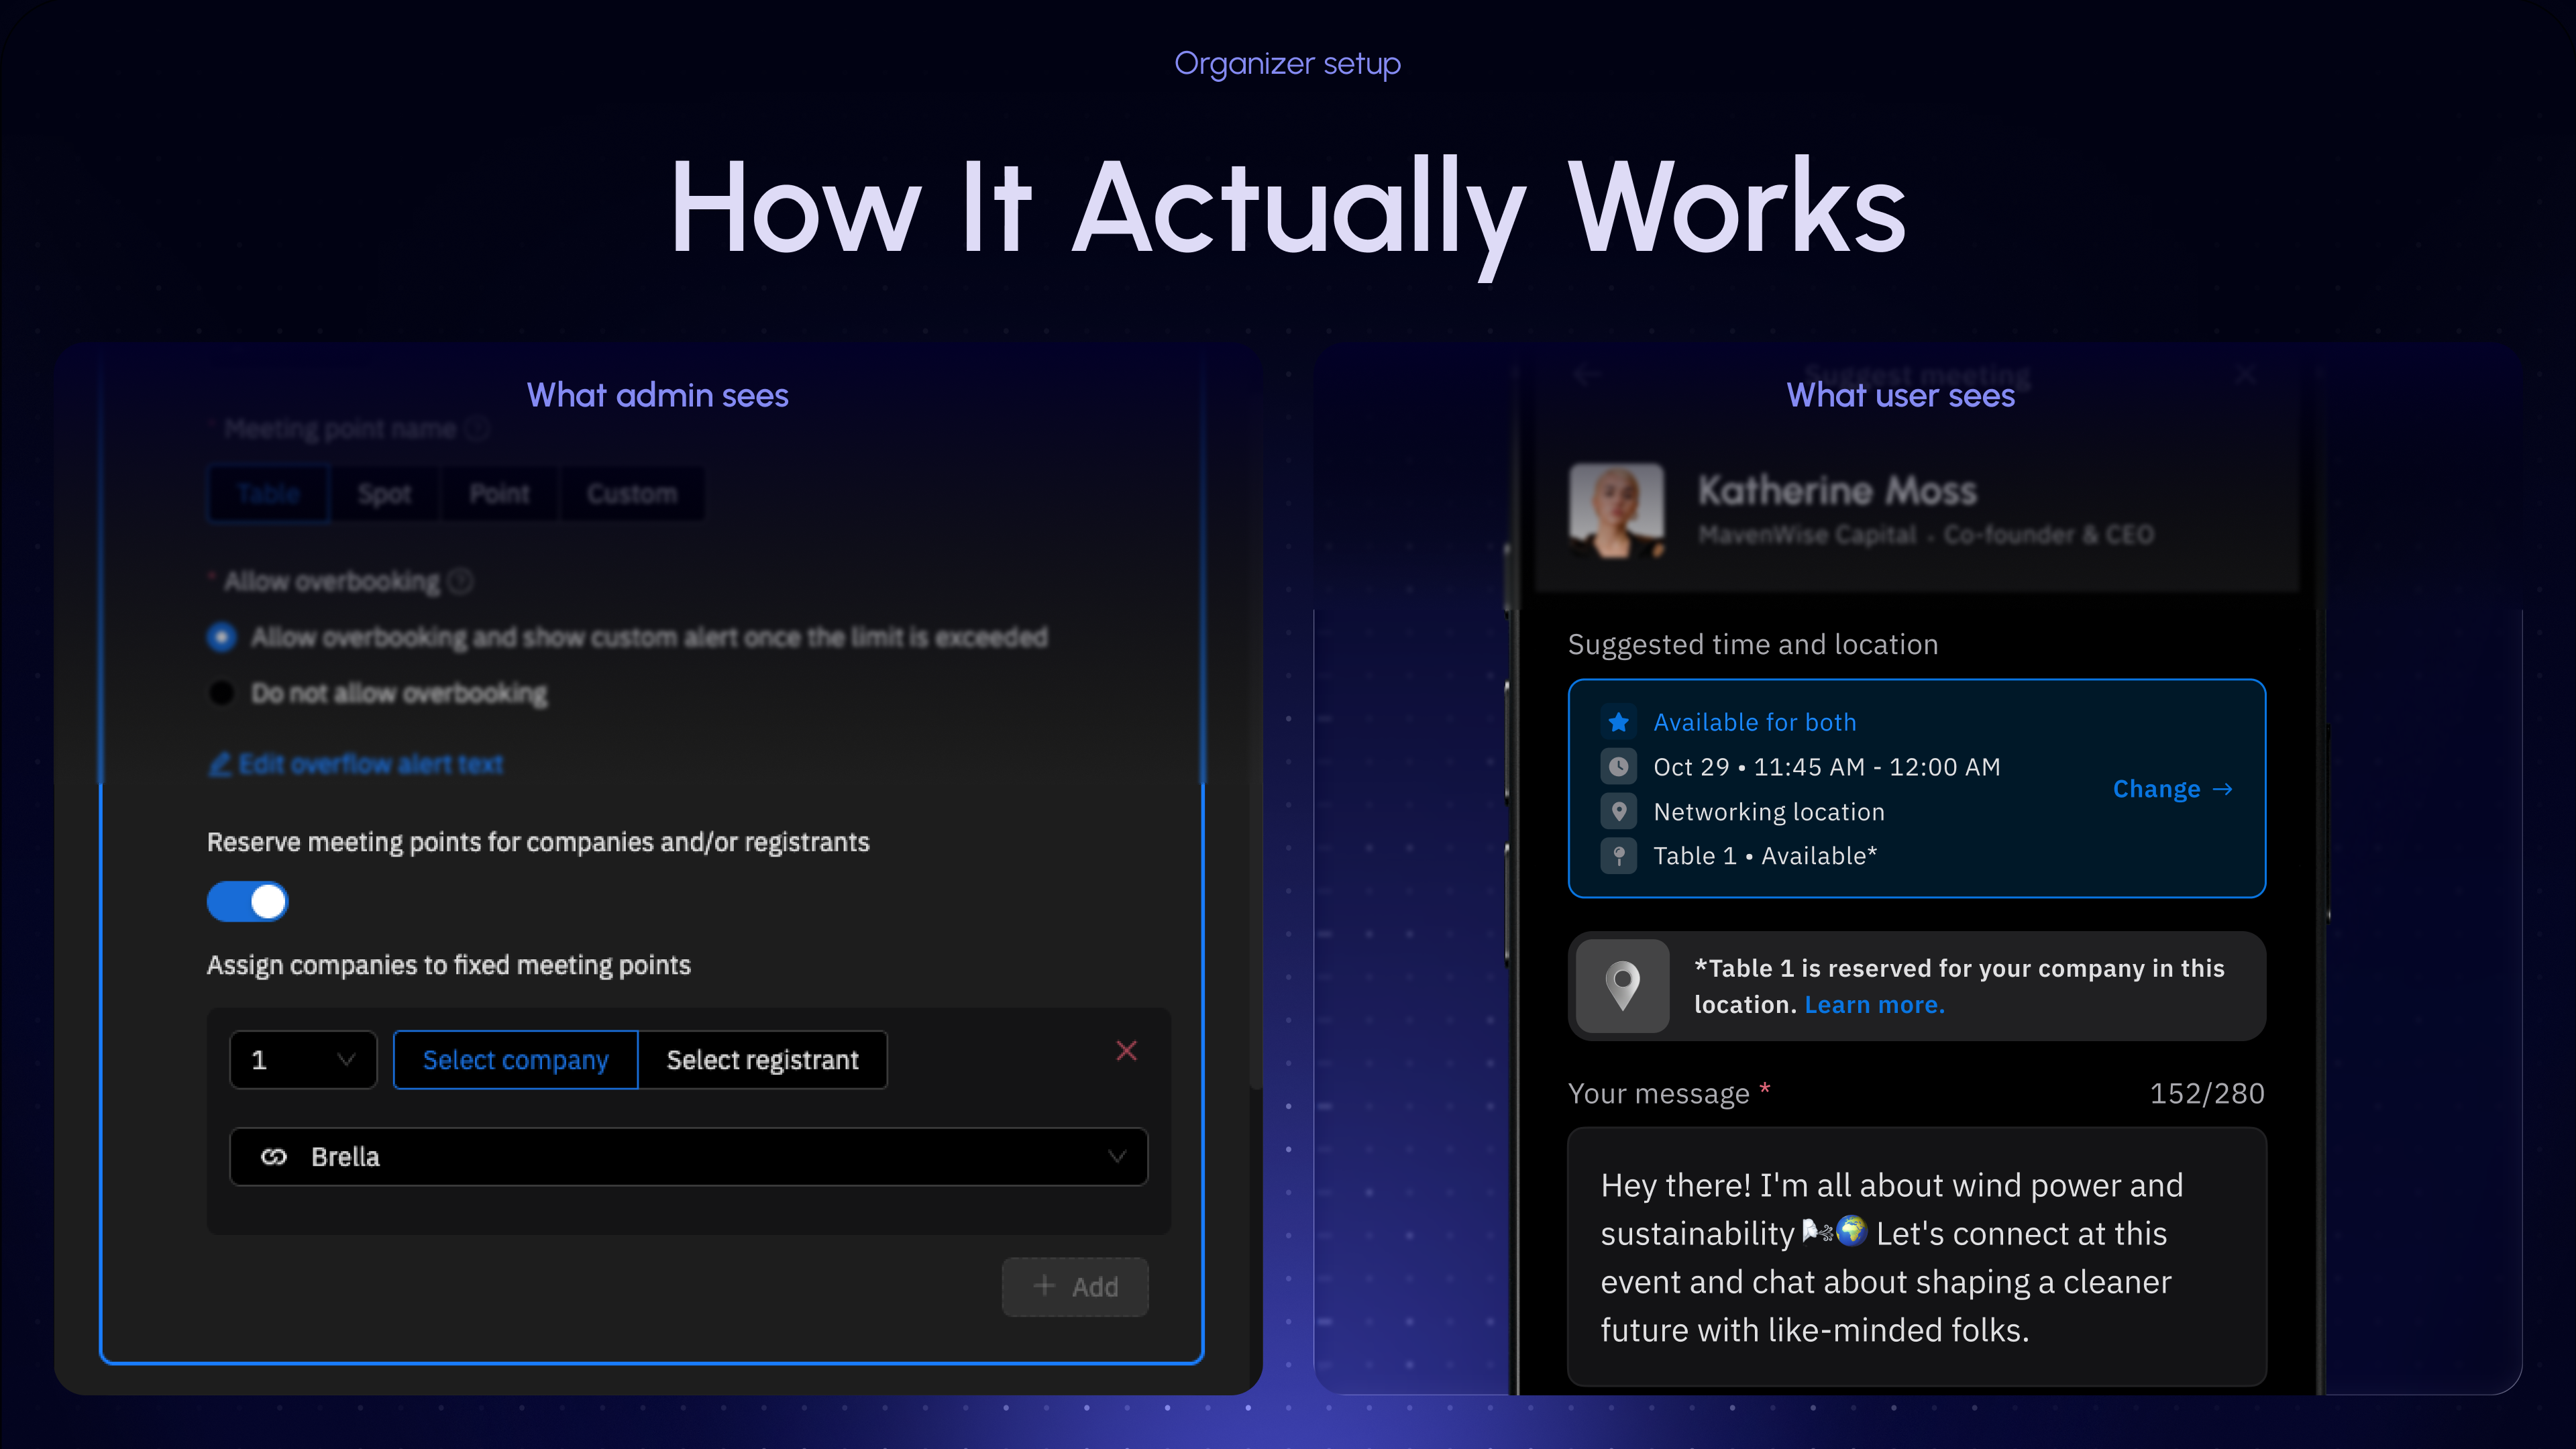Click the star icon next to Available for both

[1618, 722]
